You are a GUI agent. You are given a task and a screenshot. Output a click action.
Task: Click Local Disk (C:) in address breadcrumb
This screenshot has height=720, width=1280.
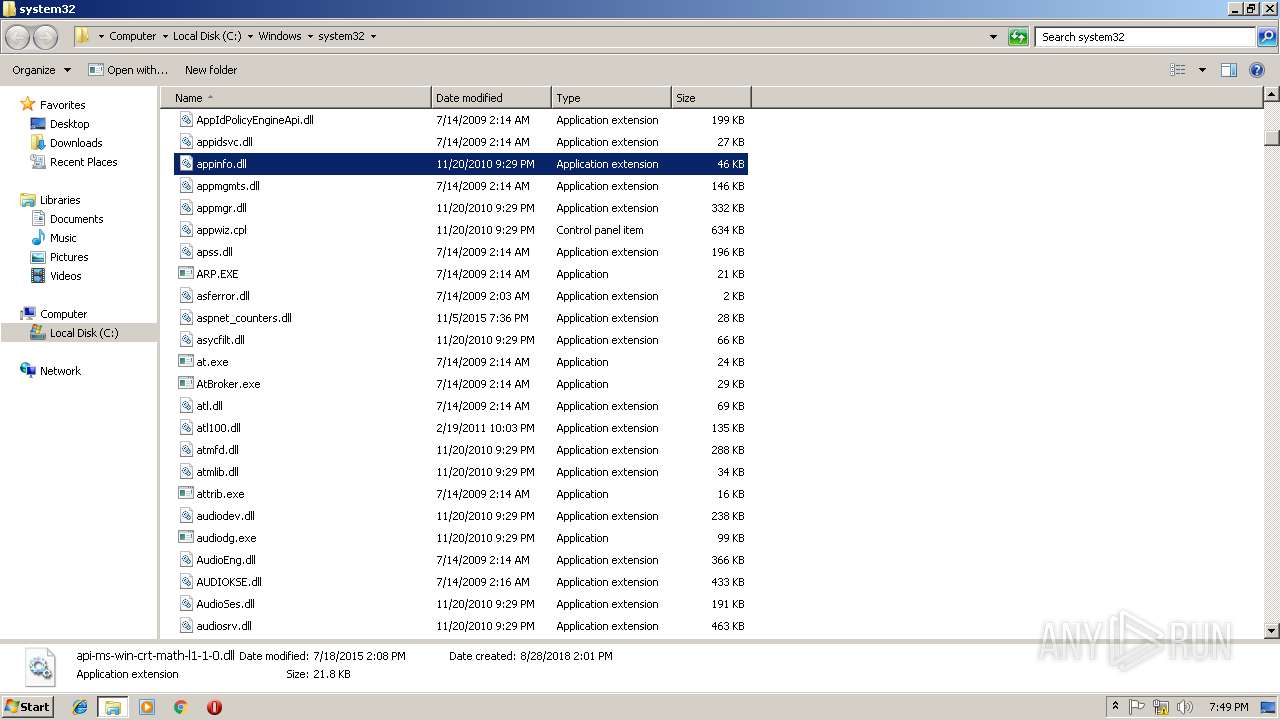coord(207,37)
